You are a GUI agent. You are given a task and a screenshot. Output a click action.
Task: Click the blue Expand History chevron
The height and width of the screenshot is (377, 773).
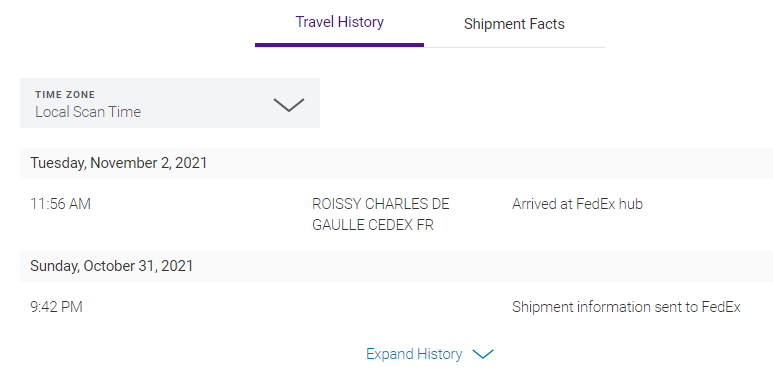483,354
